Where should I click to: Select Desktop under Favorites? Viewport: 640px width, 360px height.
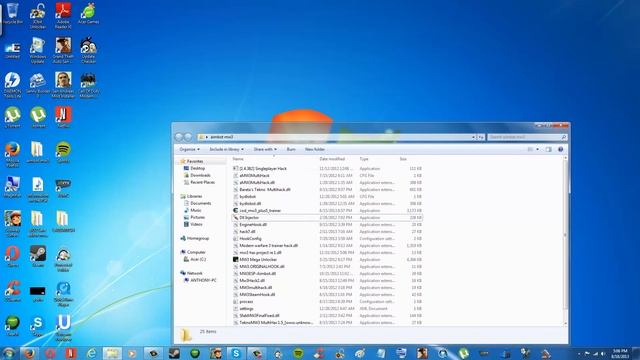pos(198,168)
